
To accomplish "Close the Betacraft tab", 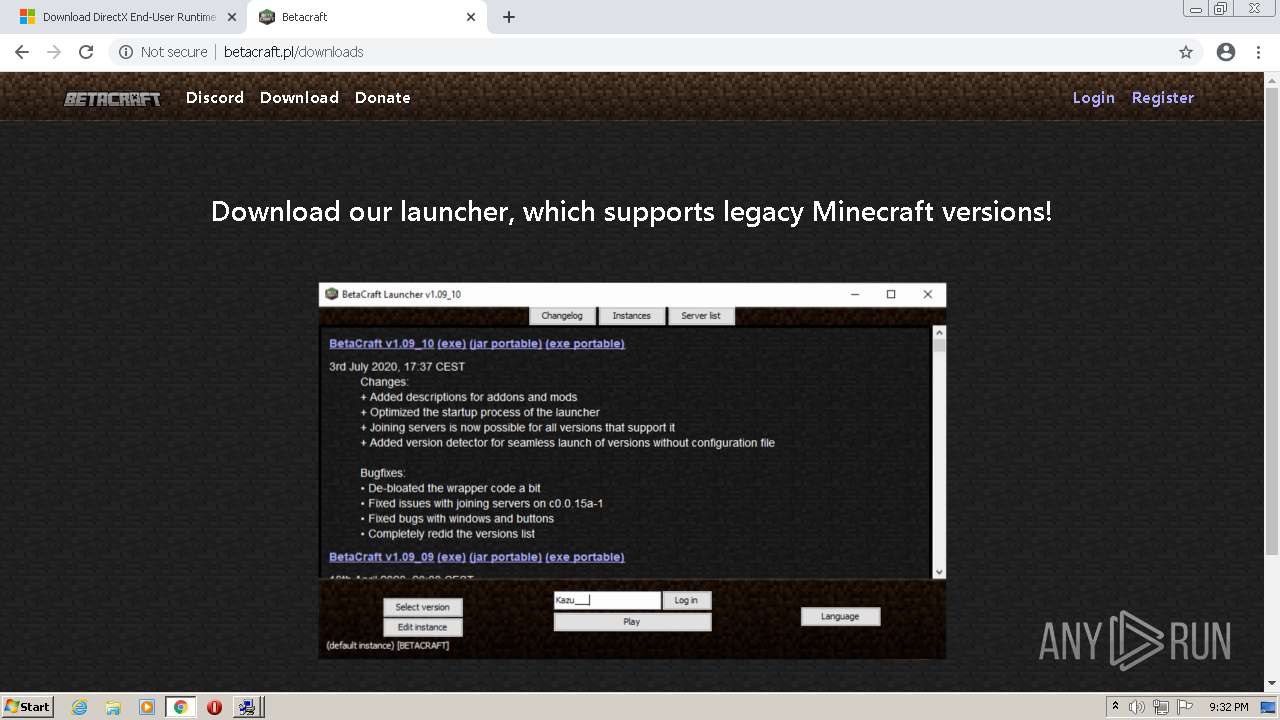I will 470,17.
